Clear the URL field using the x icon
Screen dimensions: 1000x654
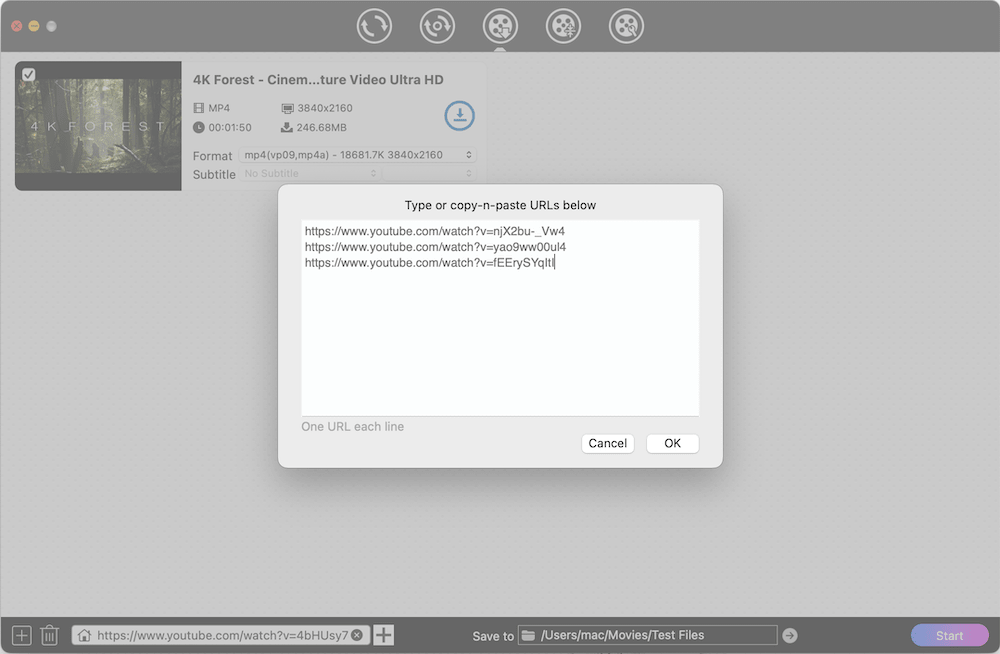(x=357, y=634)
